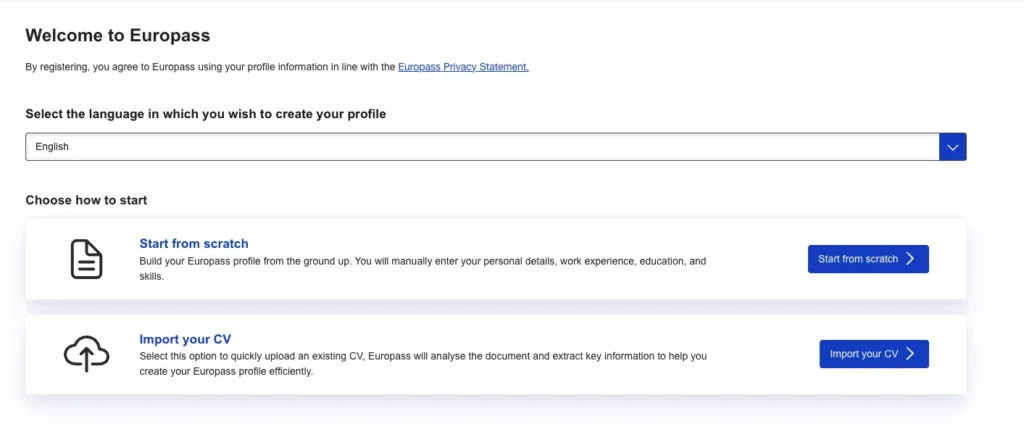Click the cloud upload icon for Import CV
Screen dimensions: 1024x424
tap(86, 354)
